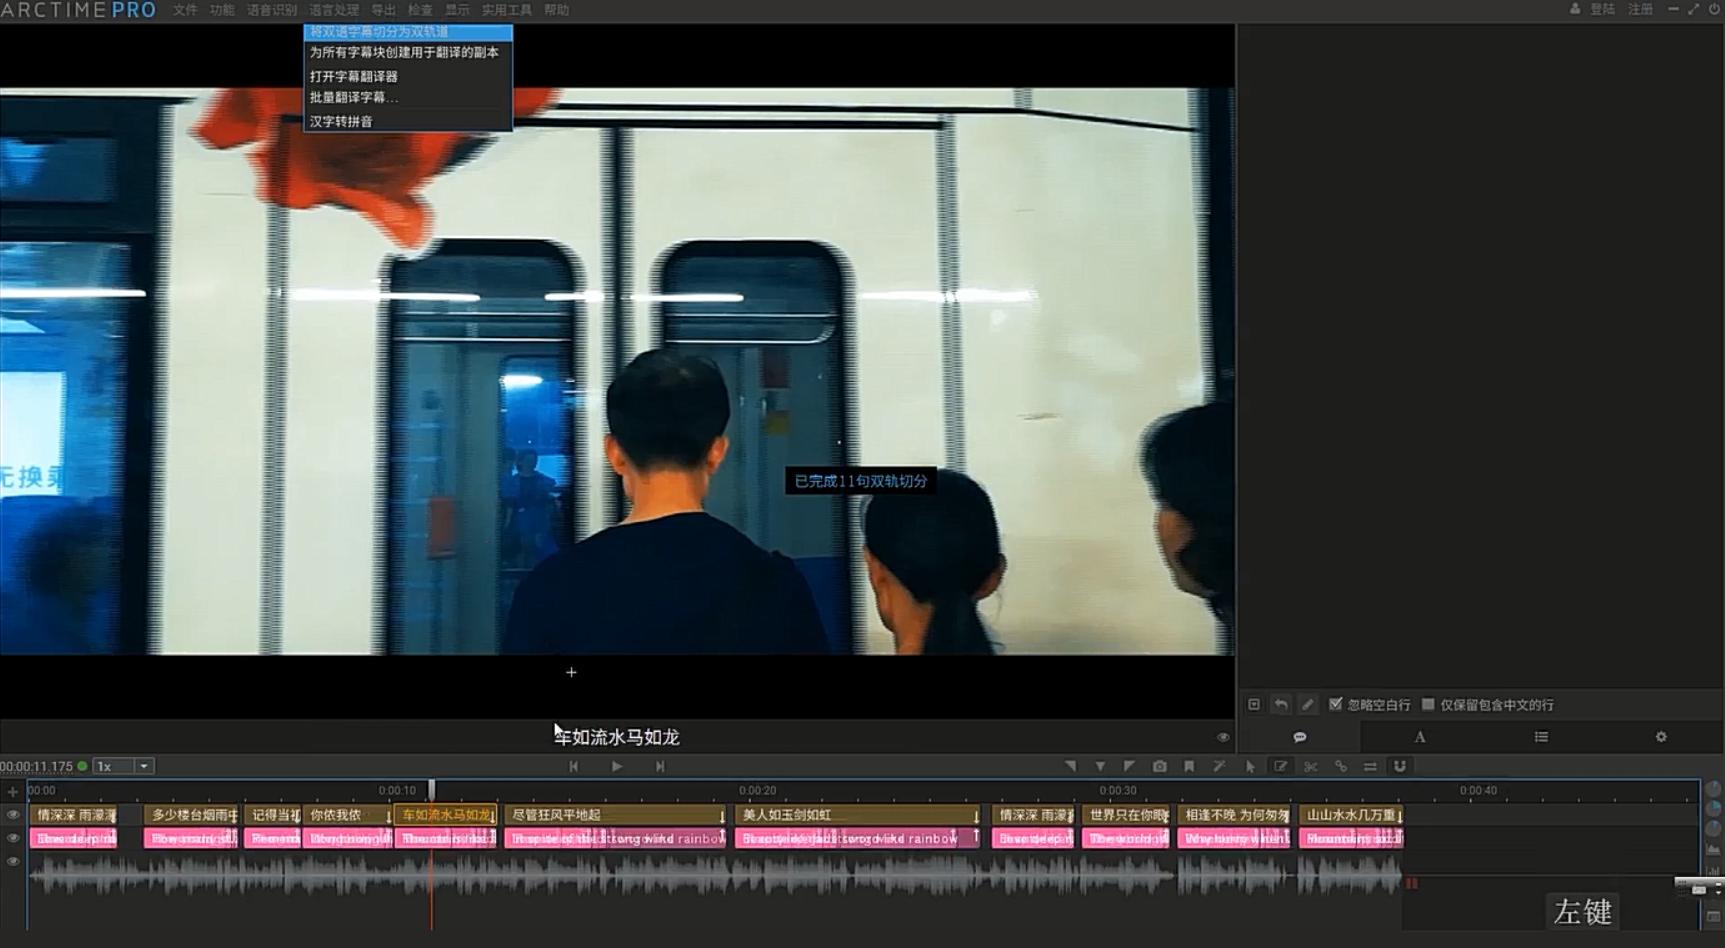The image size is (1725, 948).
Task: Add a new track with plus icon
Action: [13, 792]
